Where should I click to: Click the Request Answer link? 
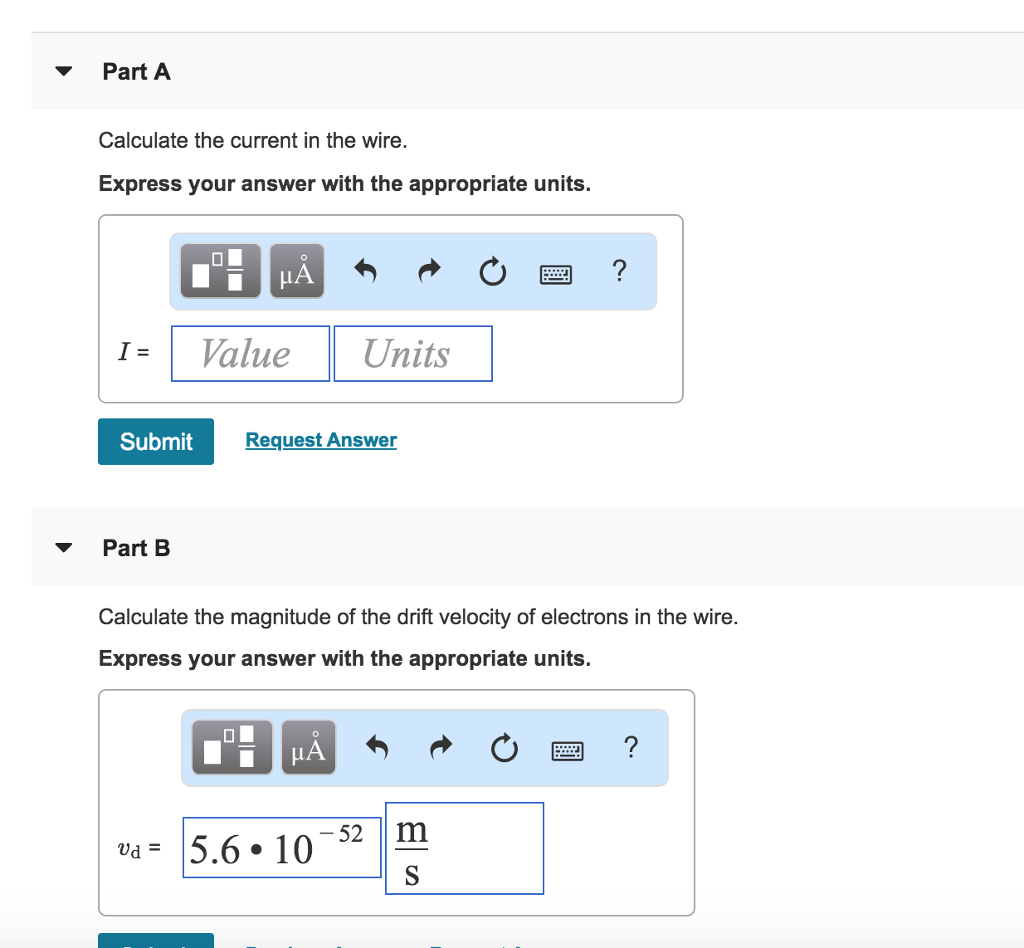click(321, 440)
